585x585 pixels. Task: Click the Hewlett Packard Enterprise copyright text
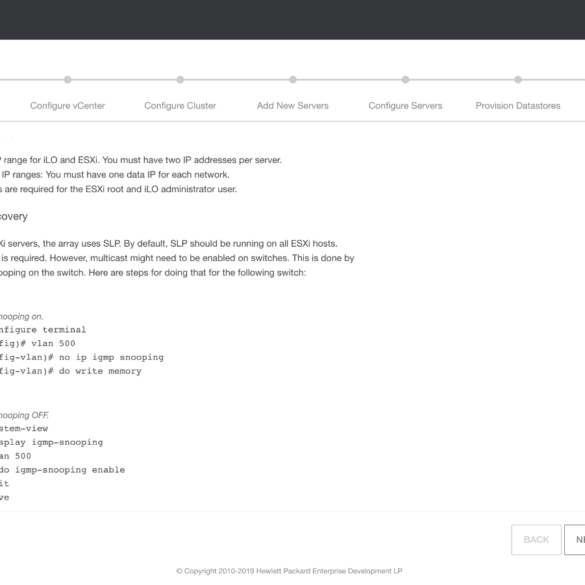(289, 571)
